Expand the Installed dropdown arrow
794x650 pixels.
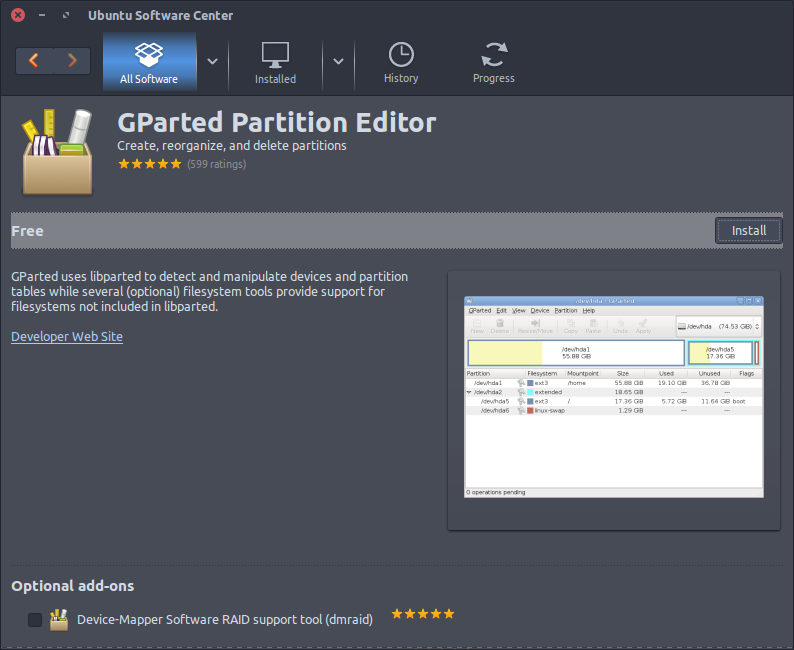pyautogui.click(x=338, y=61)
